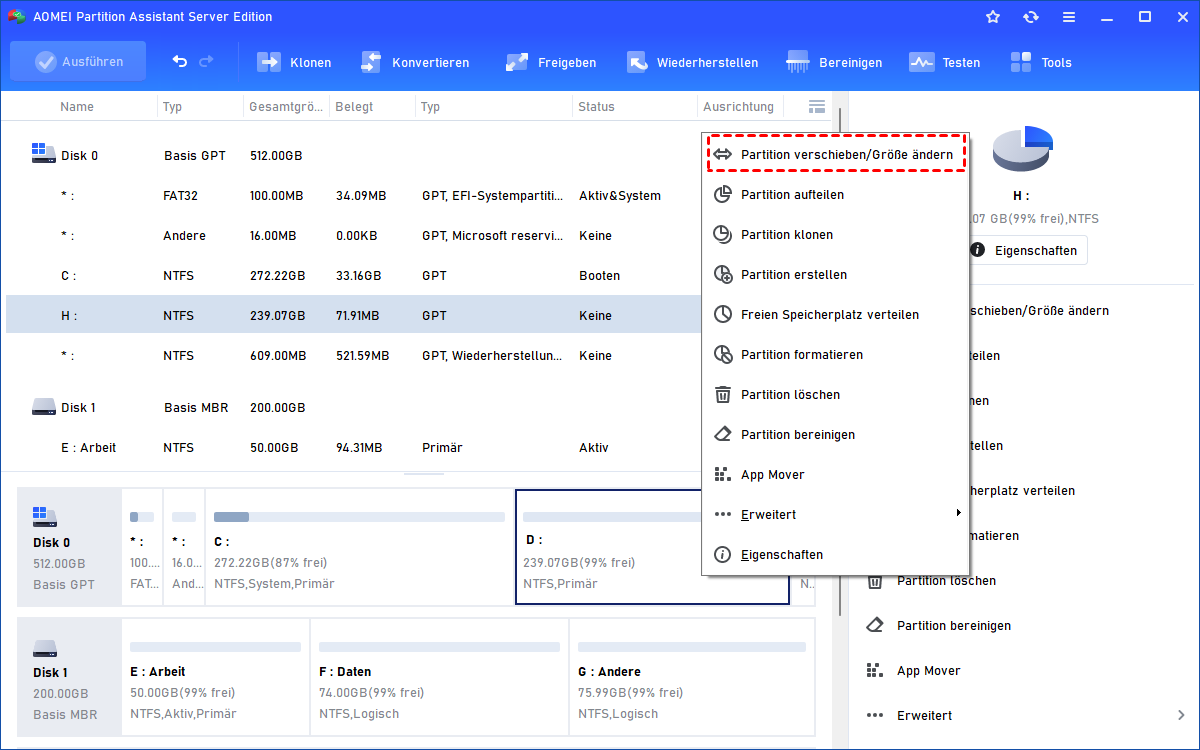1200x750 pixels.
Task: Select the 16.00MB Microsoft reserved partition row
Action: tap(354, 235)
